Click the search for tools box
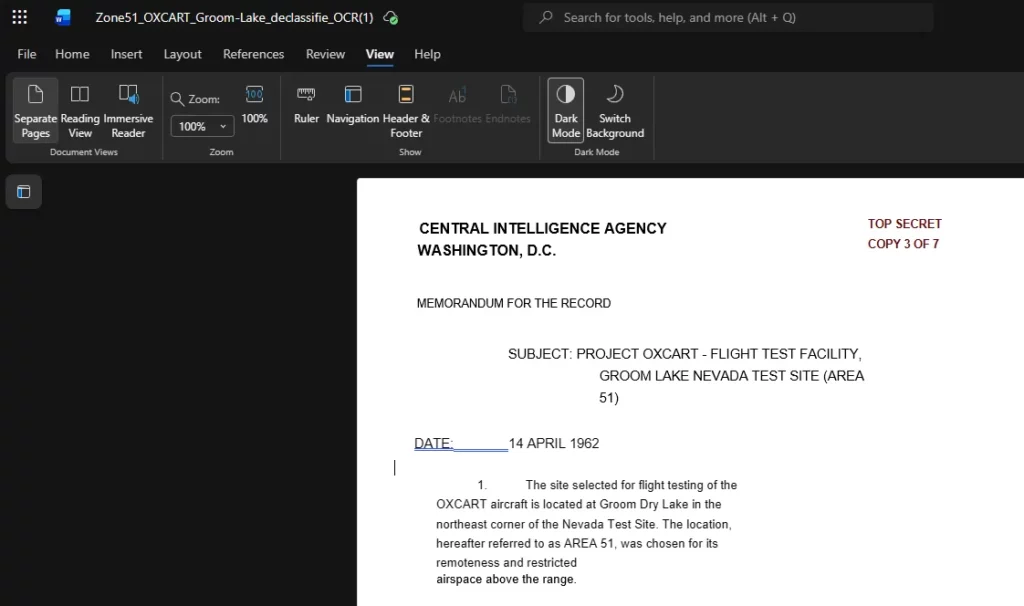Screen dimensions: 1024x606 [x=728, y=18]
